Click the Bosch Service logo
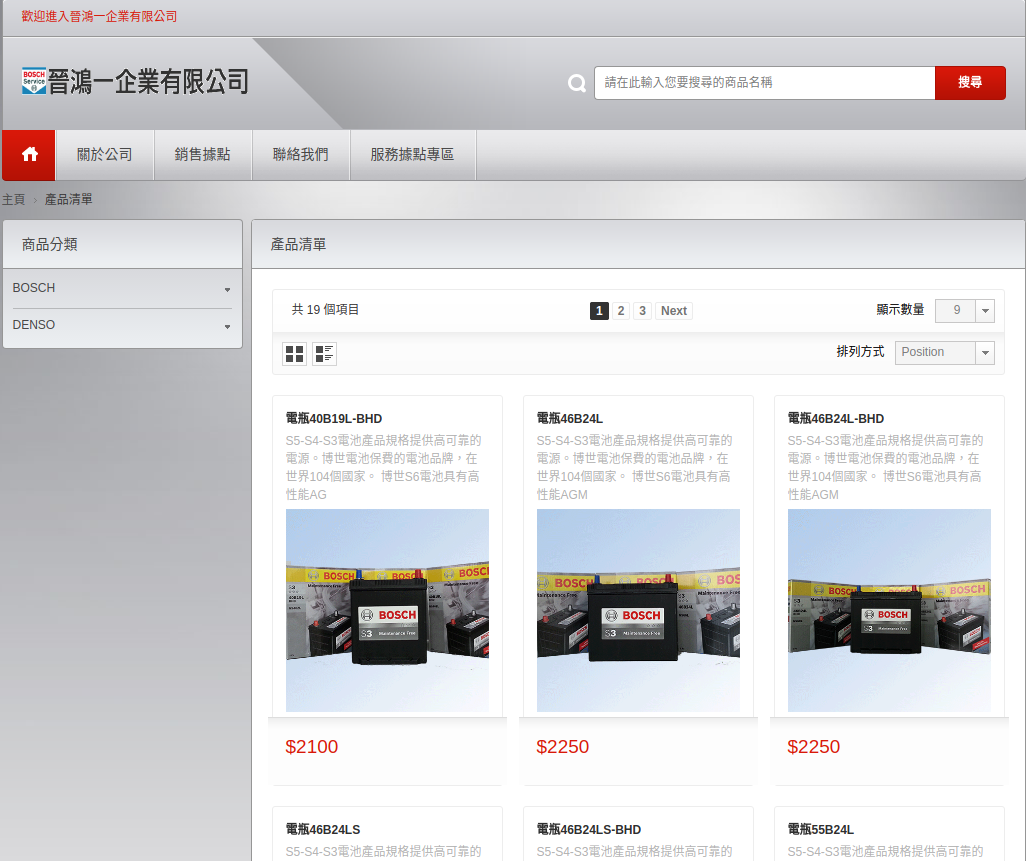This screenshot has height=862, width=1026. [x=34, y=81]
